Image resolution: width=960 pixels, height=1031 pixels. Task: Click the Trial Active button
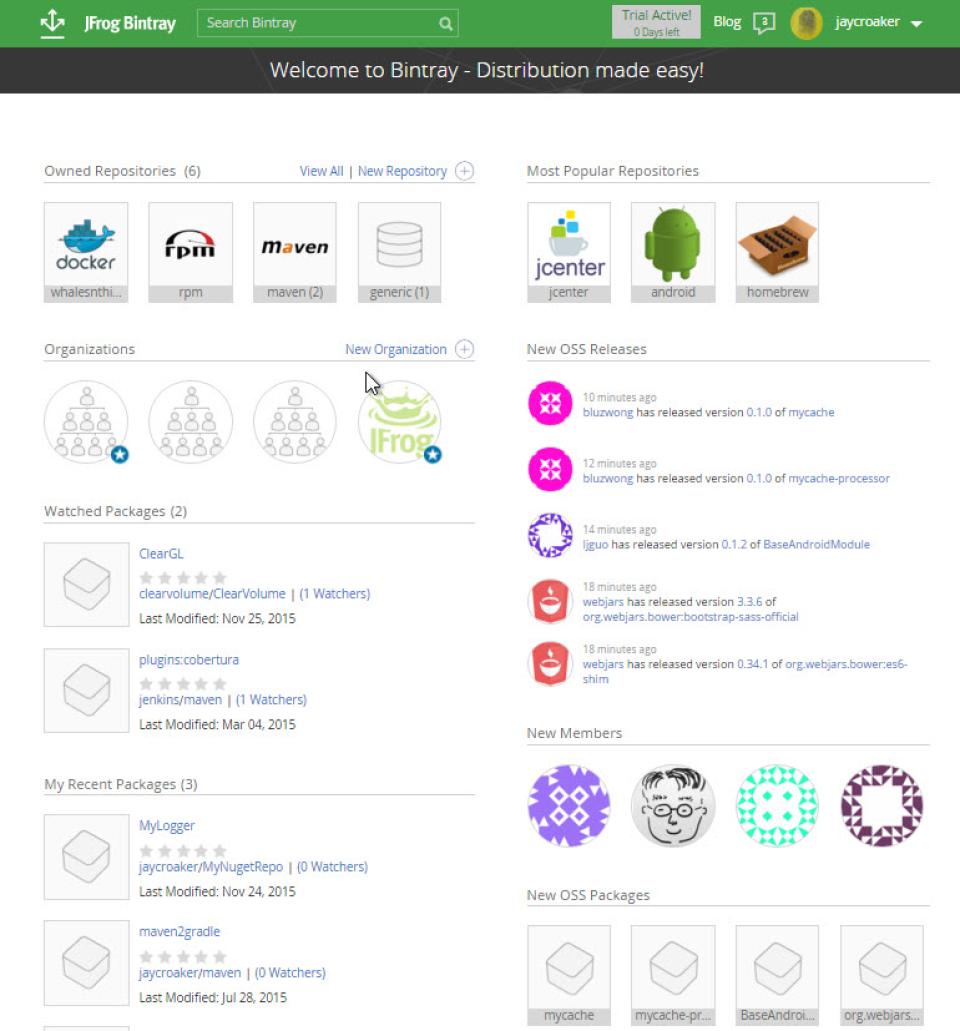click(x=656, y=22)
